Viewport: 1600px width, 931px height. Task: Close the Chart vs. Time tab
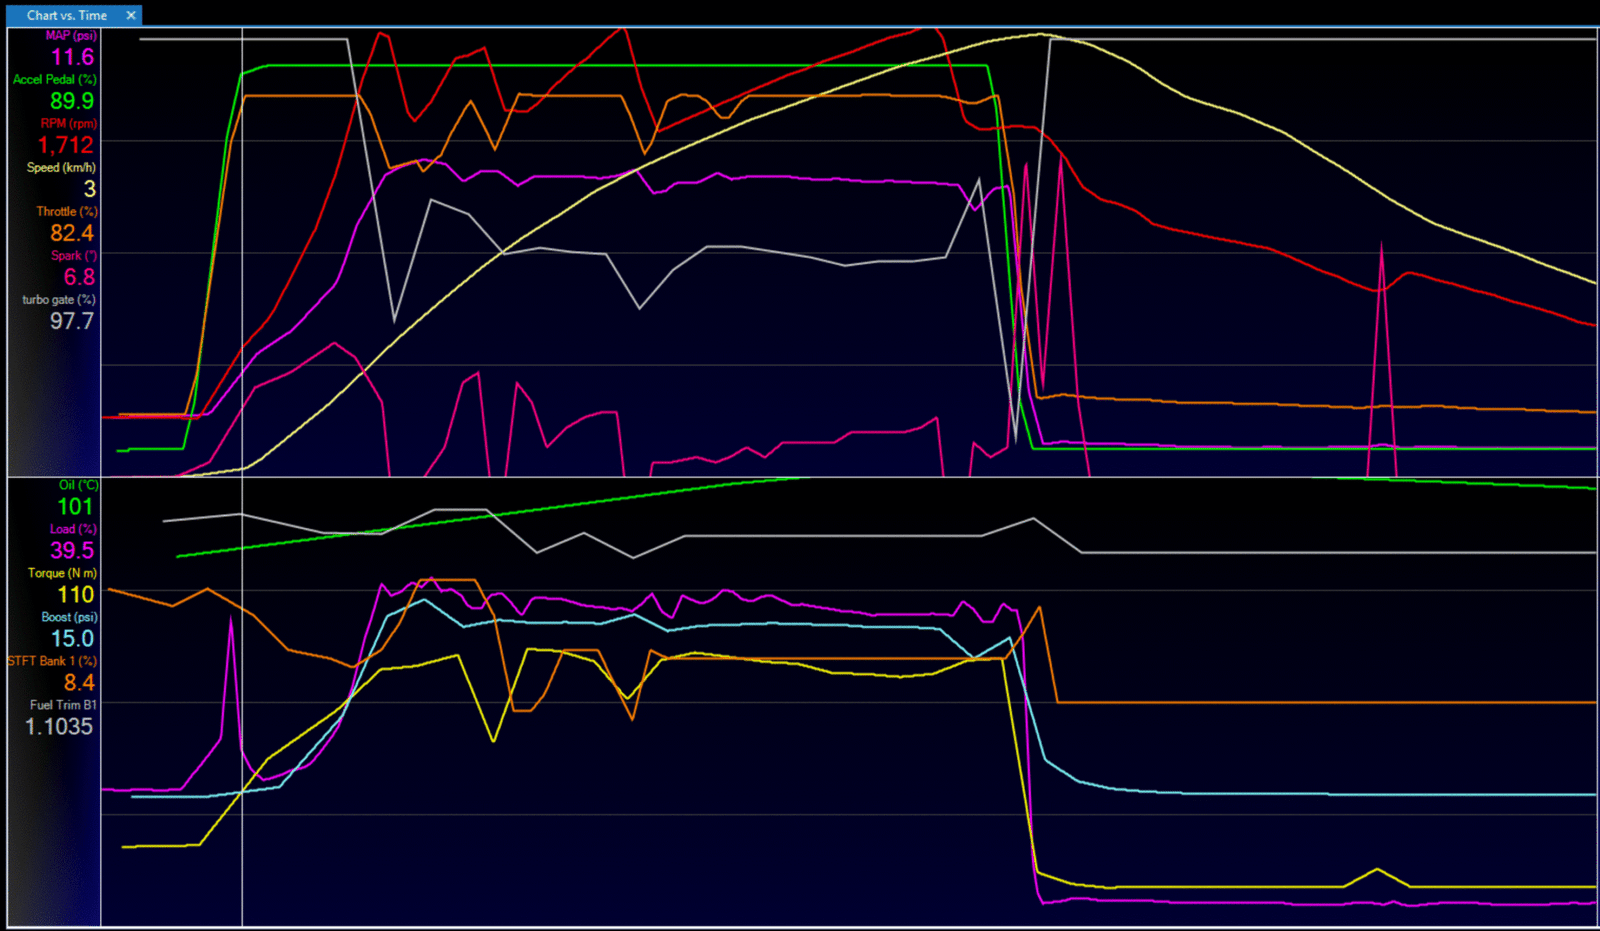click(x=131, y=15)
